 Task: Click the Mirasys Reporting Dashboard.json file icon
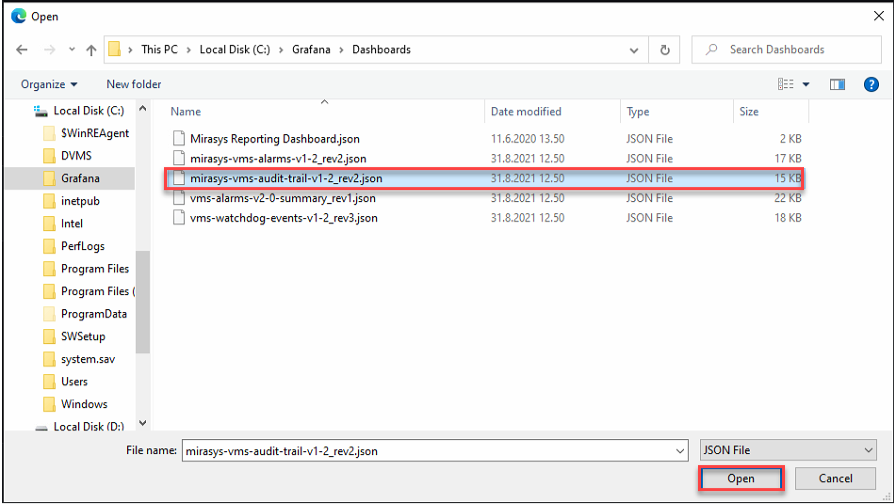tap(179, 139)
